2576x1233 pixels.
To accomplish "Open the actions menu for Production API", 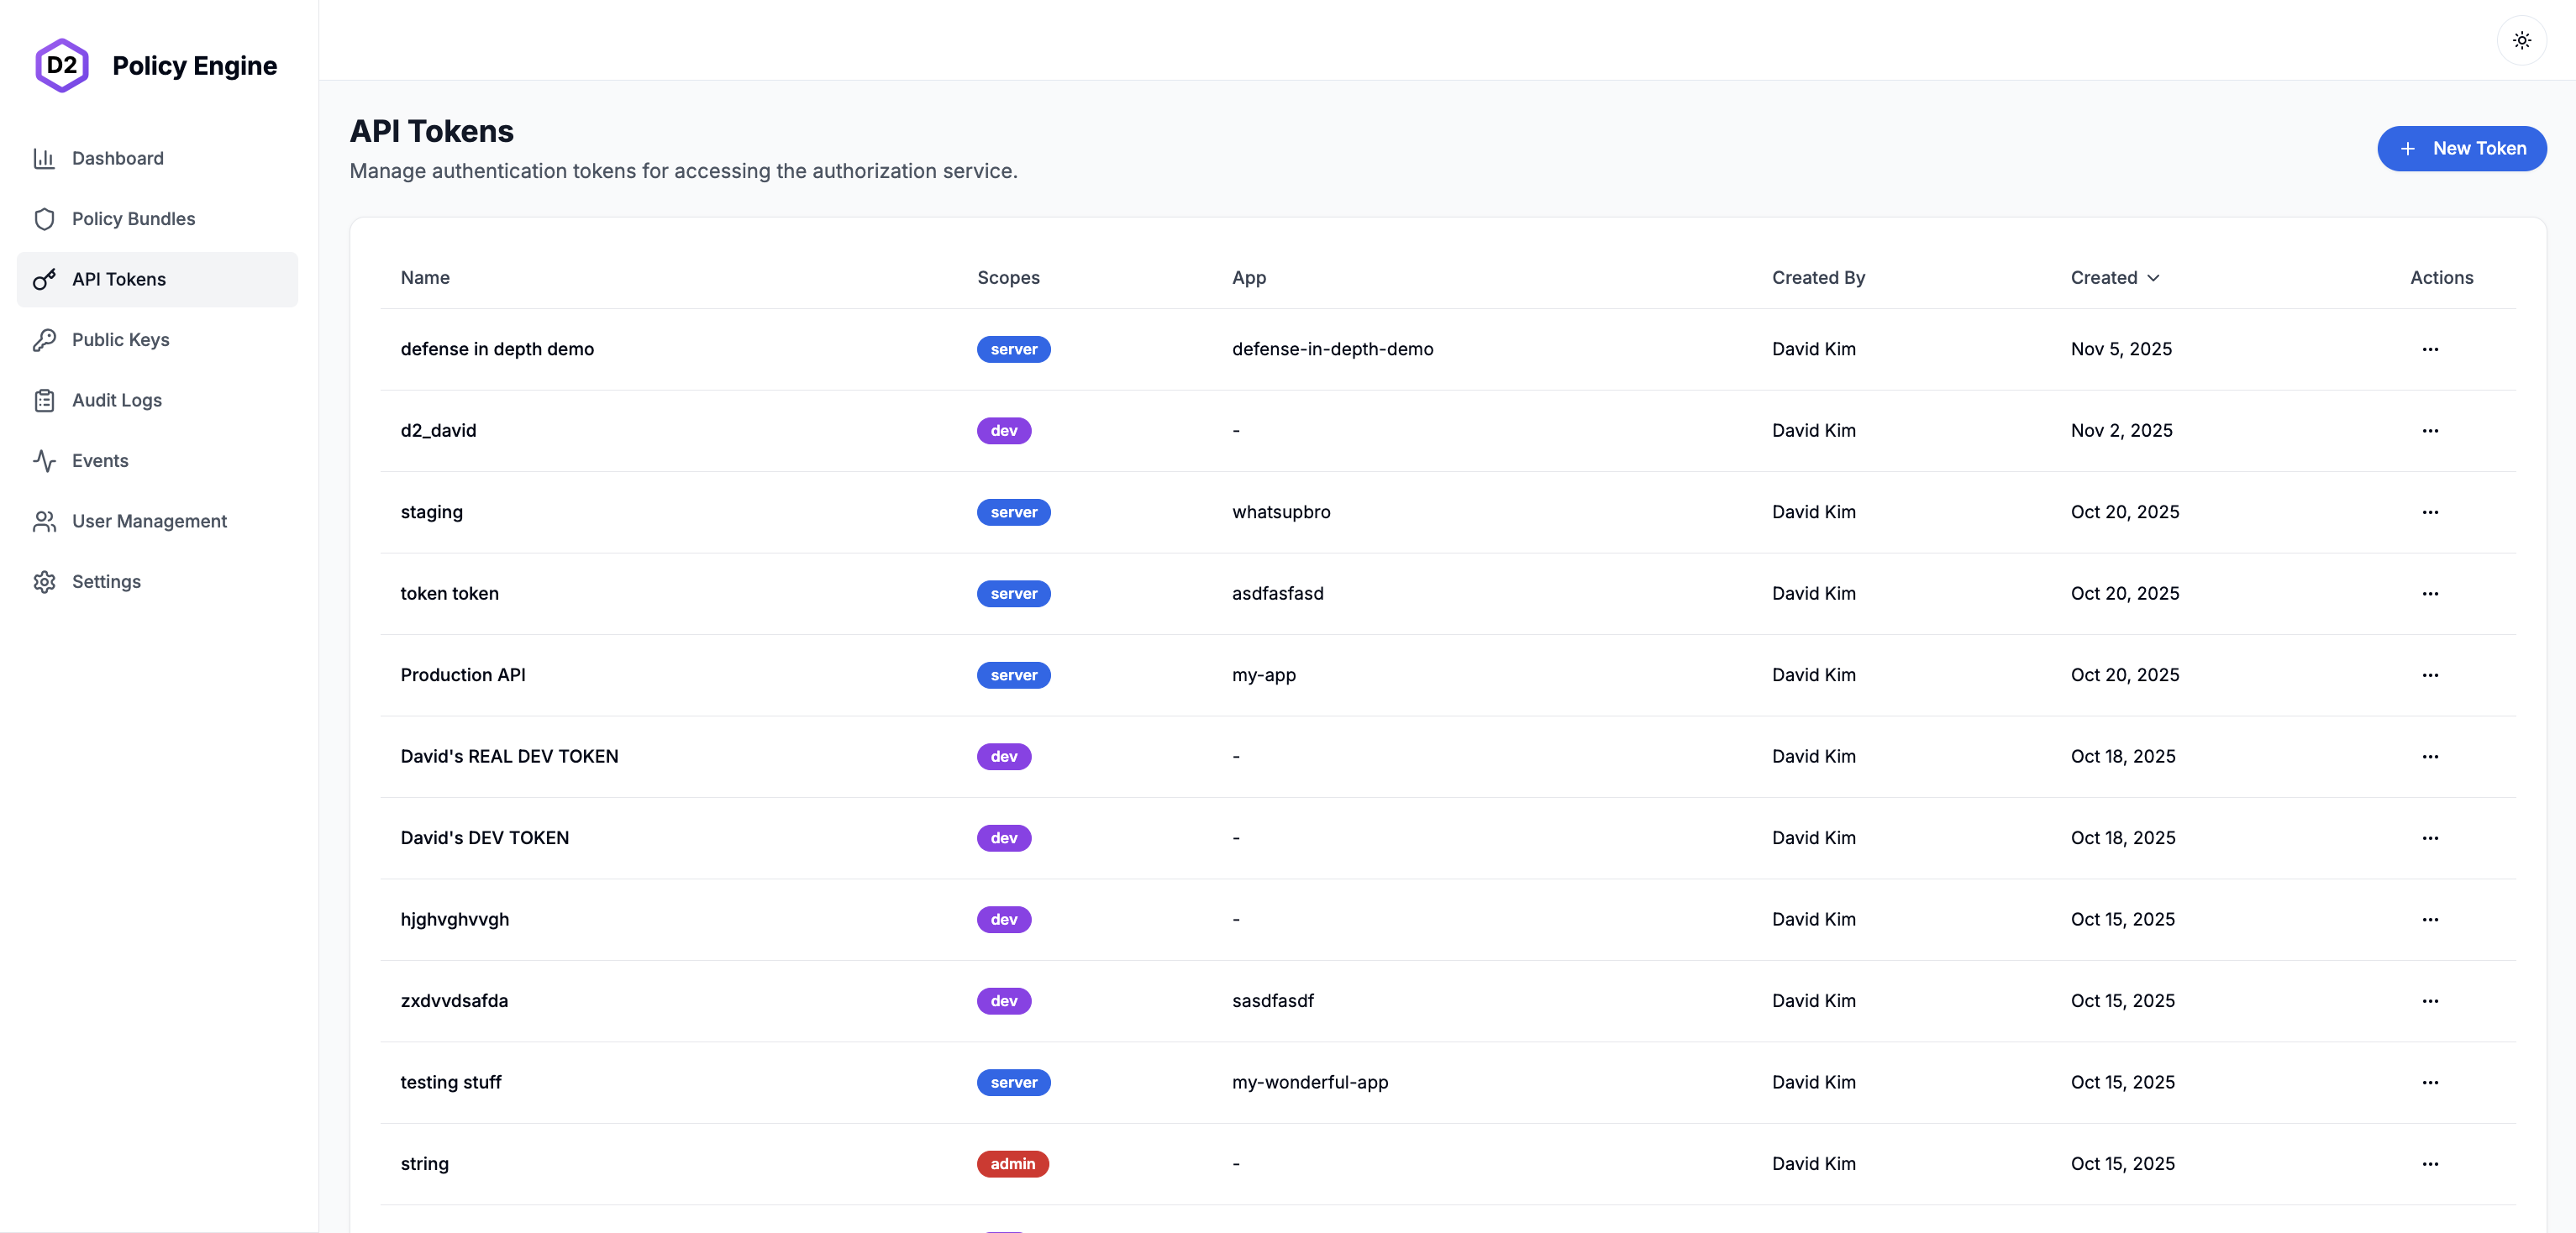I will click(2431, 675).
